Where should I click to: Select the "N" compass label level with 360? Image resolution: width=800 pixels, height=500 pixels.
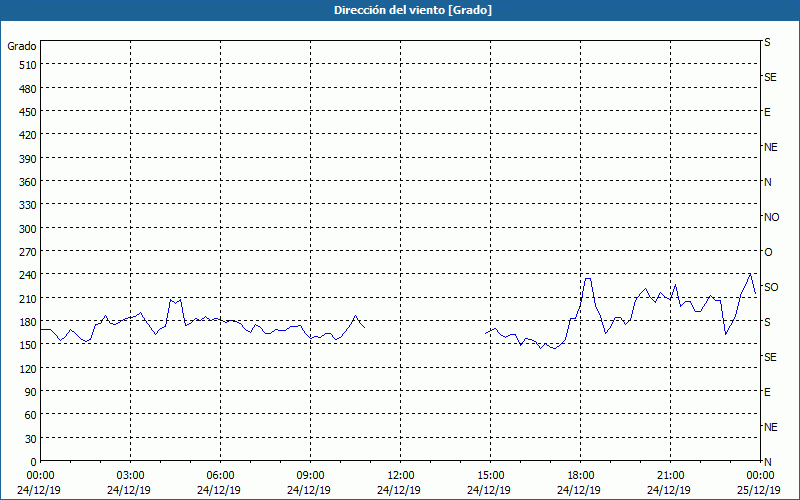pos(767,182)
